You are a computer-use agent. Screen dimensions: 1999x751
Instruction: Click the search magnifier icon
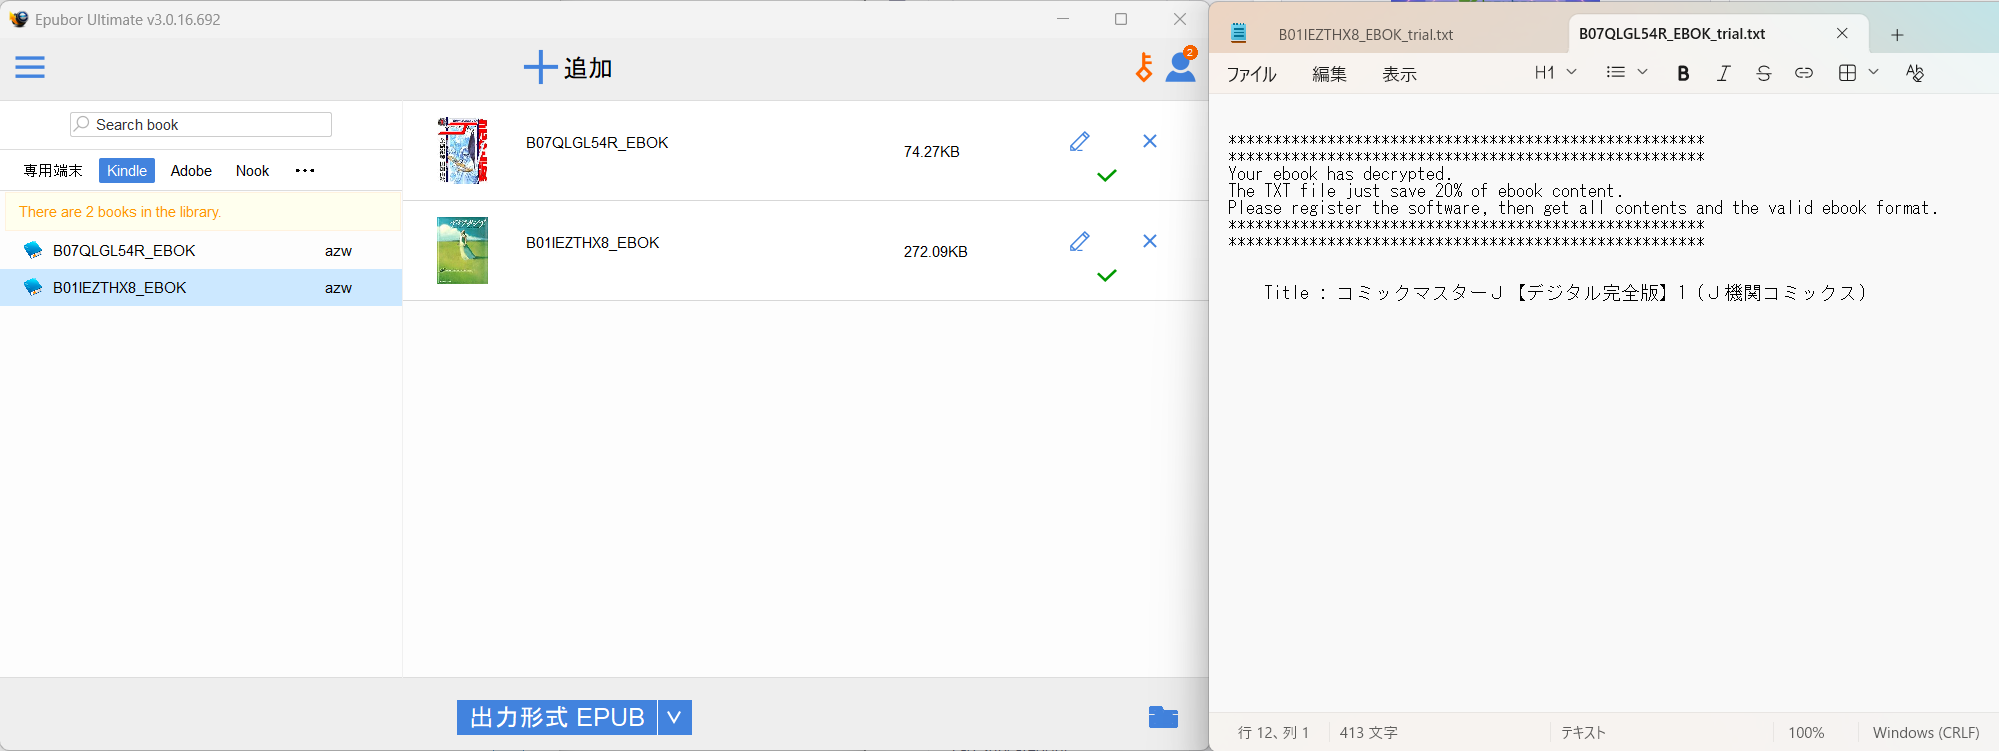[82, 124]
